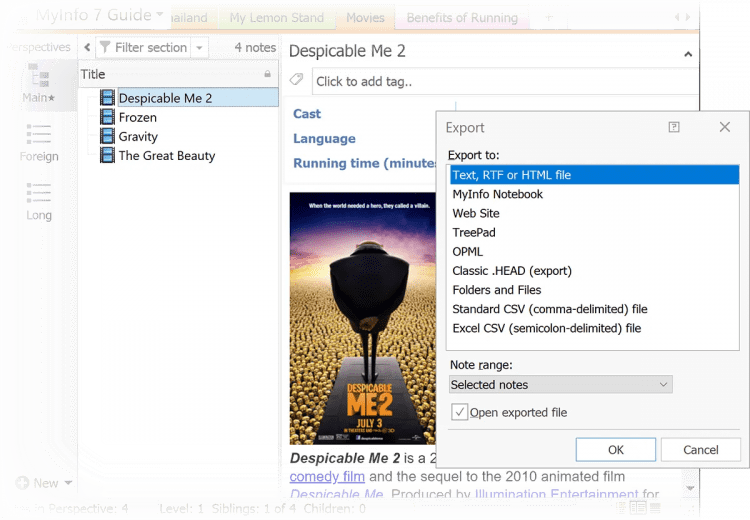Select the Main perspective icon
Screen dimensions: 750x520
[x=39, y=76]
